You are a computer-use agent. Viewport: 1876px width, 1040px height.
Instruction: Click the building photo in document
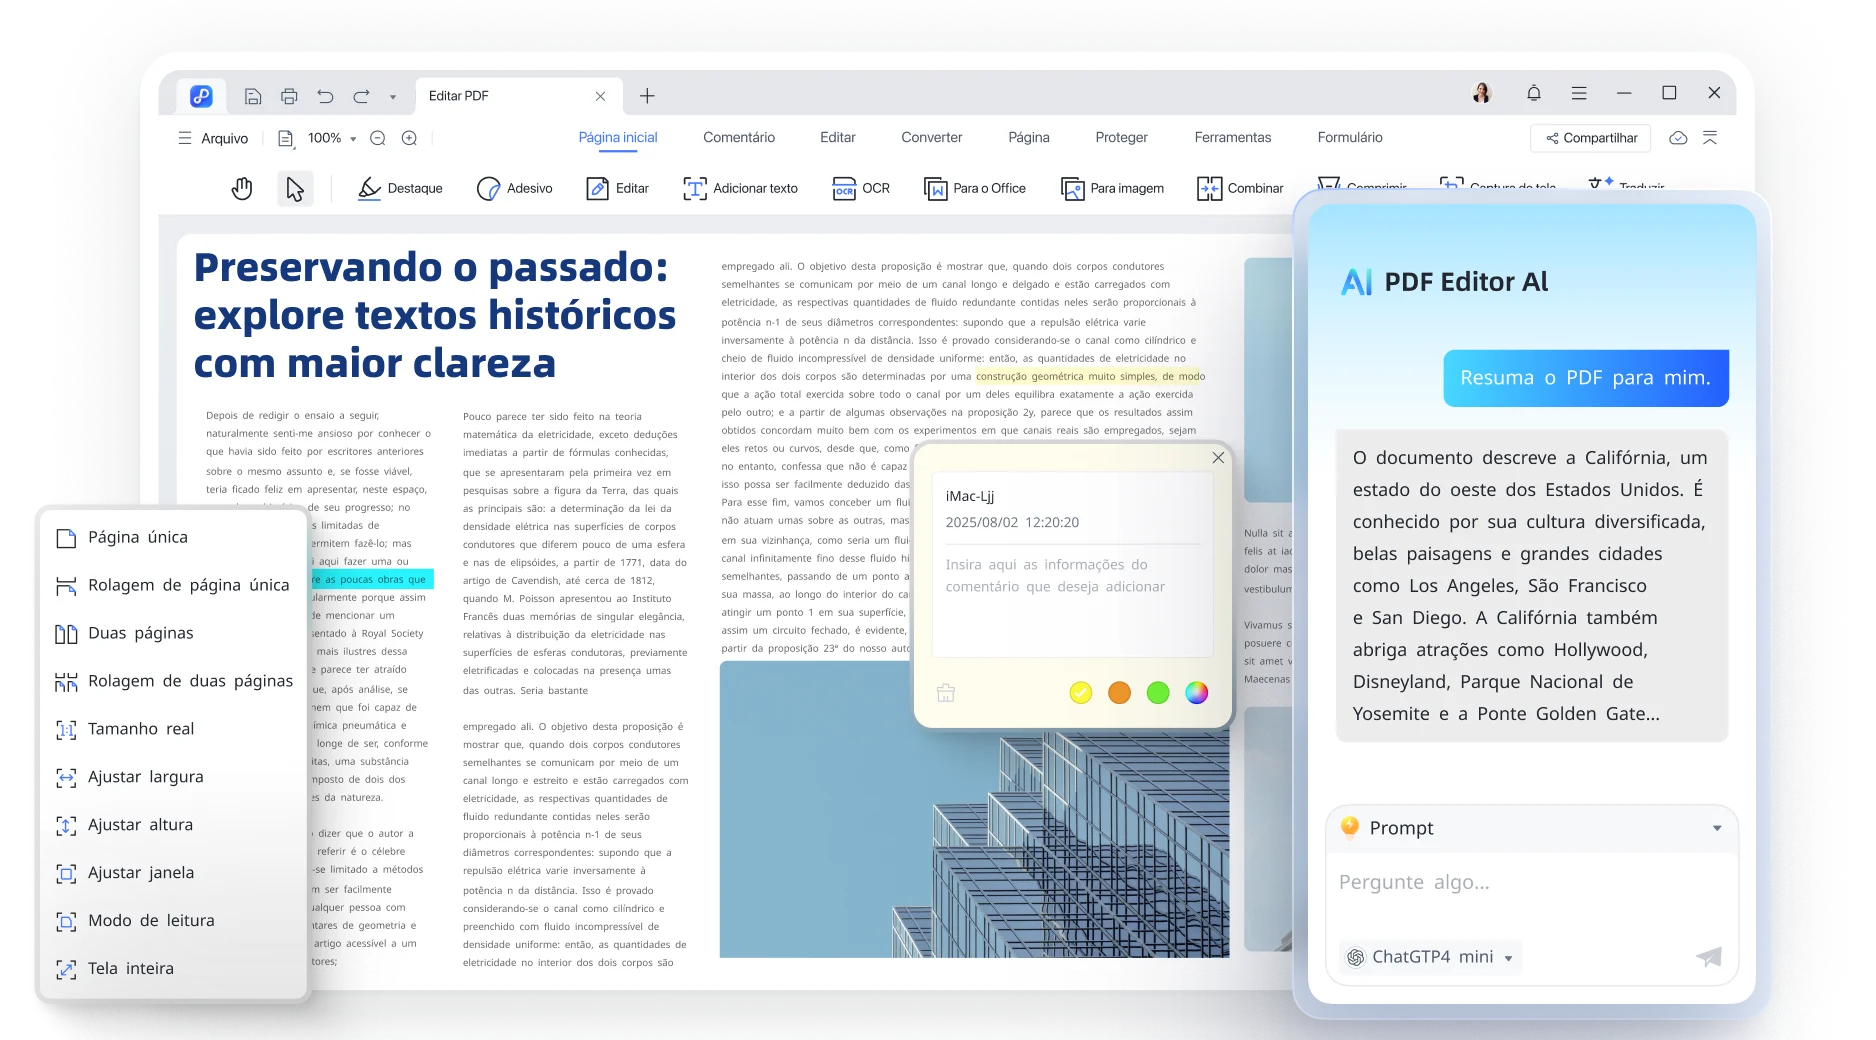coord(974,810)
